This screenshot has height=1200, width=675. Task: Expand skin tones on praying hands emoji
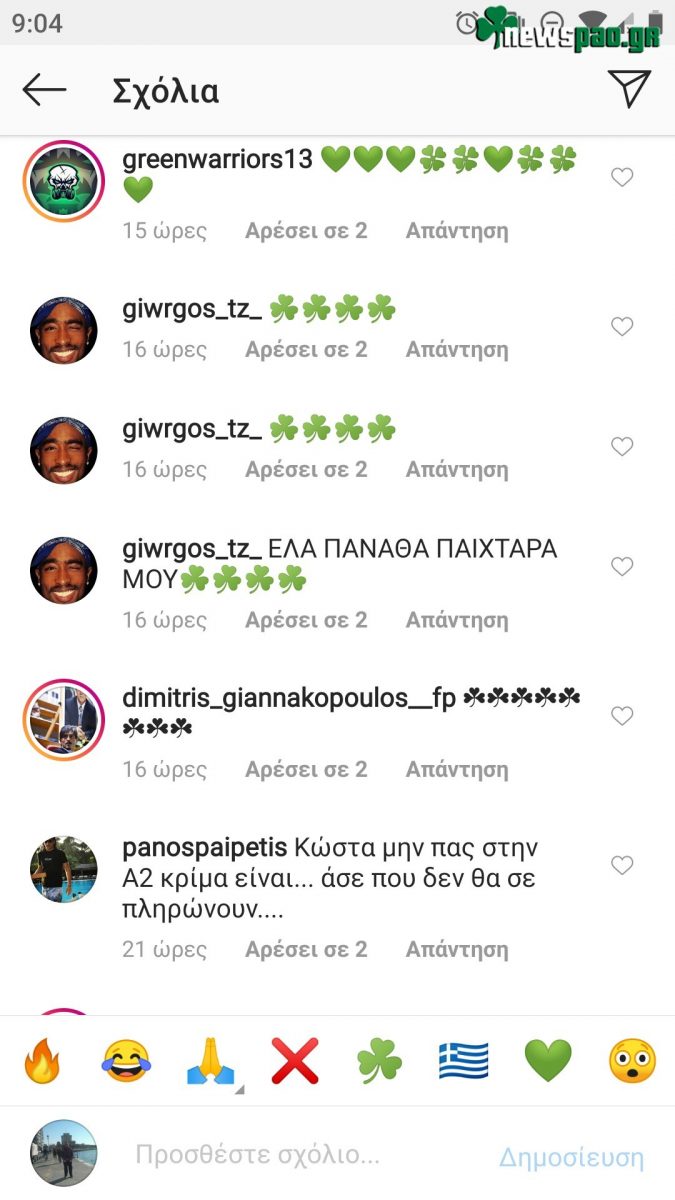point(238,1089)
